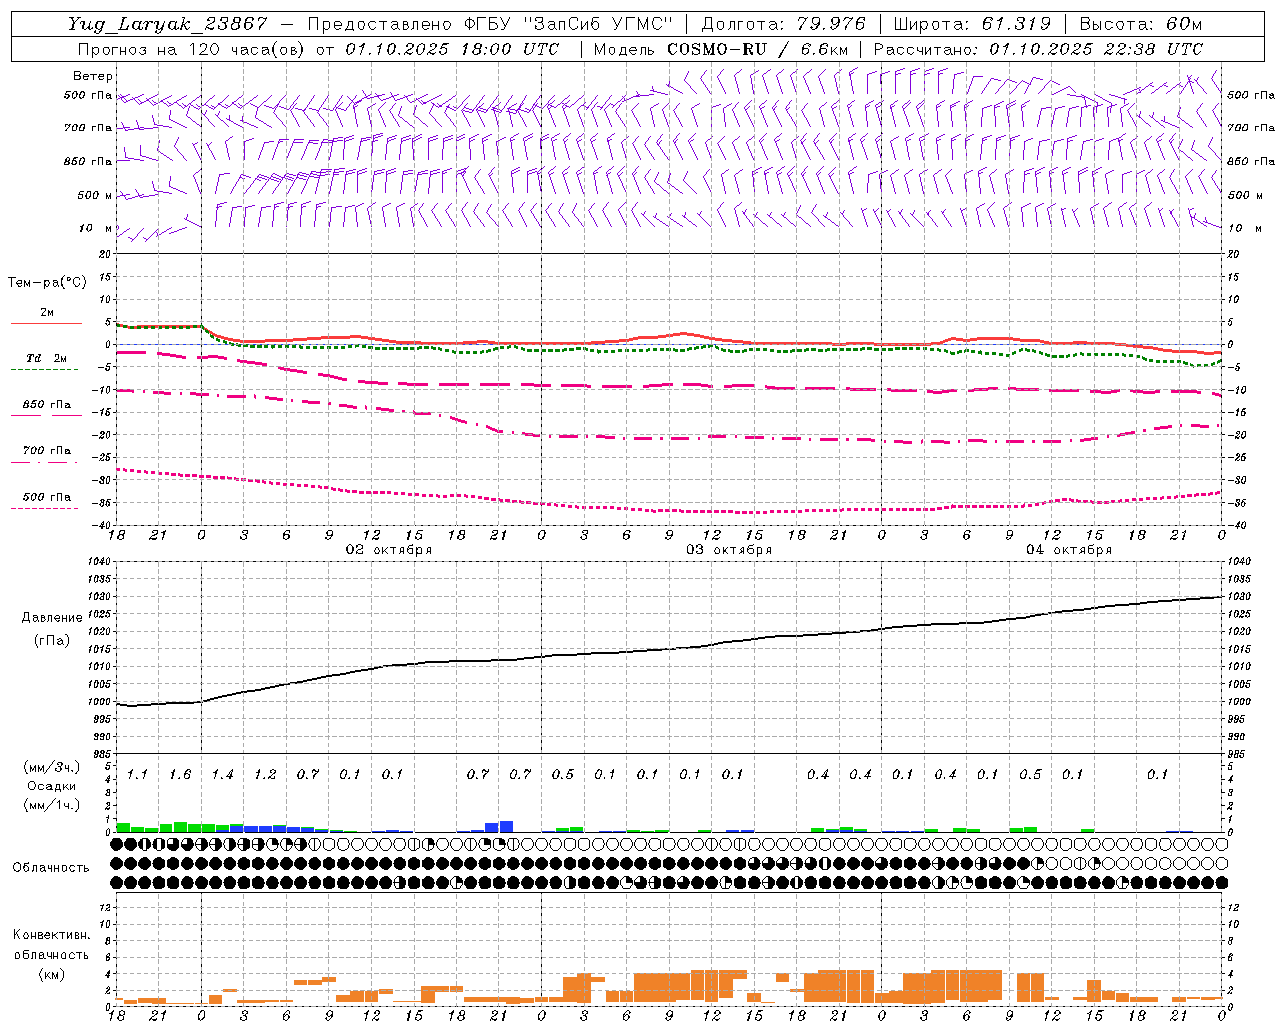Click the Td 2м dew point legend entry

[x=47, y=358]
